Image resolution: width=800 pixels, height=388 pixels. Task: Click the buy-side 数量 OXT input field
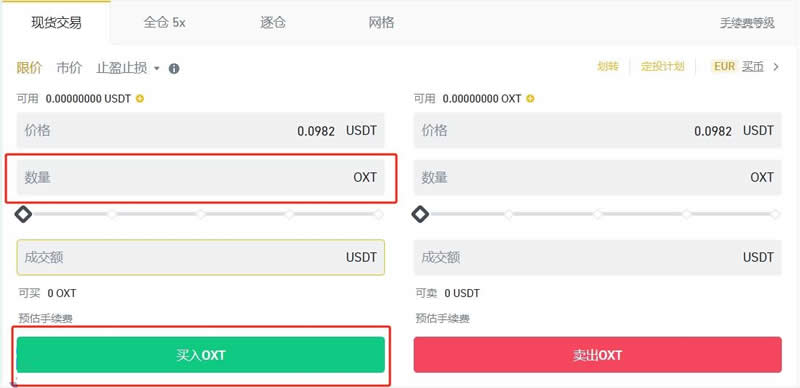point(201,177)
